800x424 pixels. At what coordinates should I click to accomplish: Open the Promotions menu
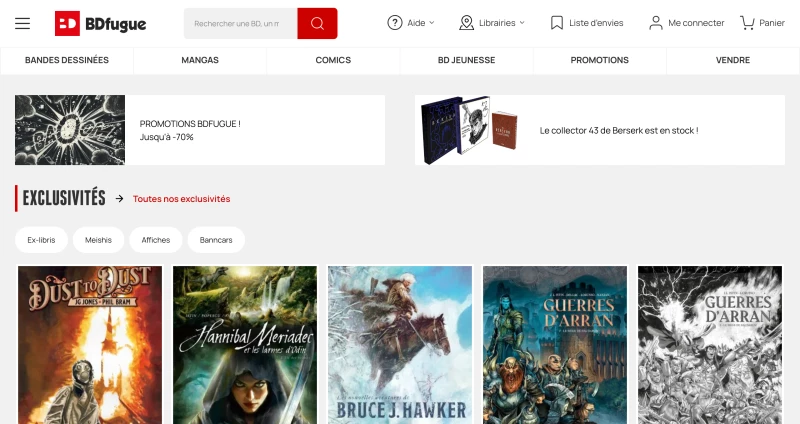pyautogui.click(x=599, y=60)
